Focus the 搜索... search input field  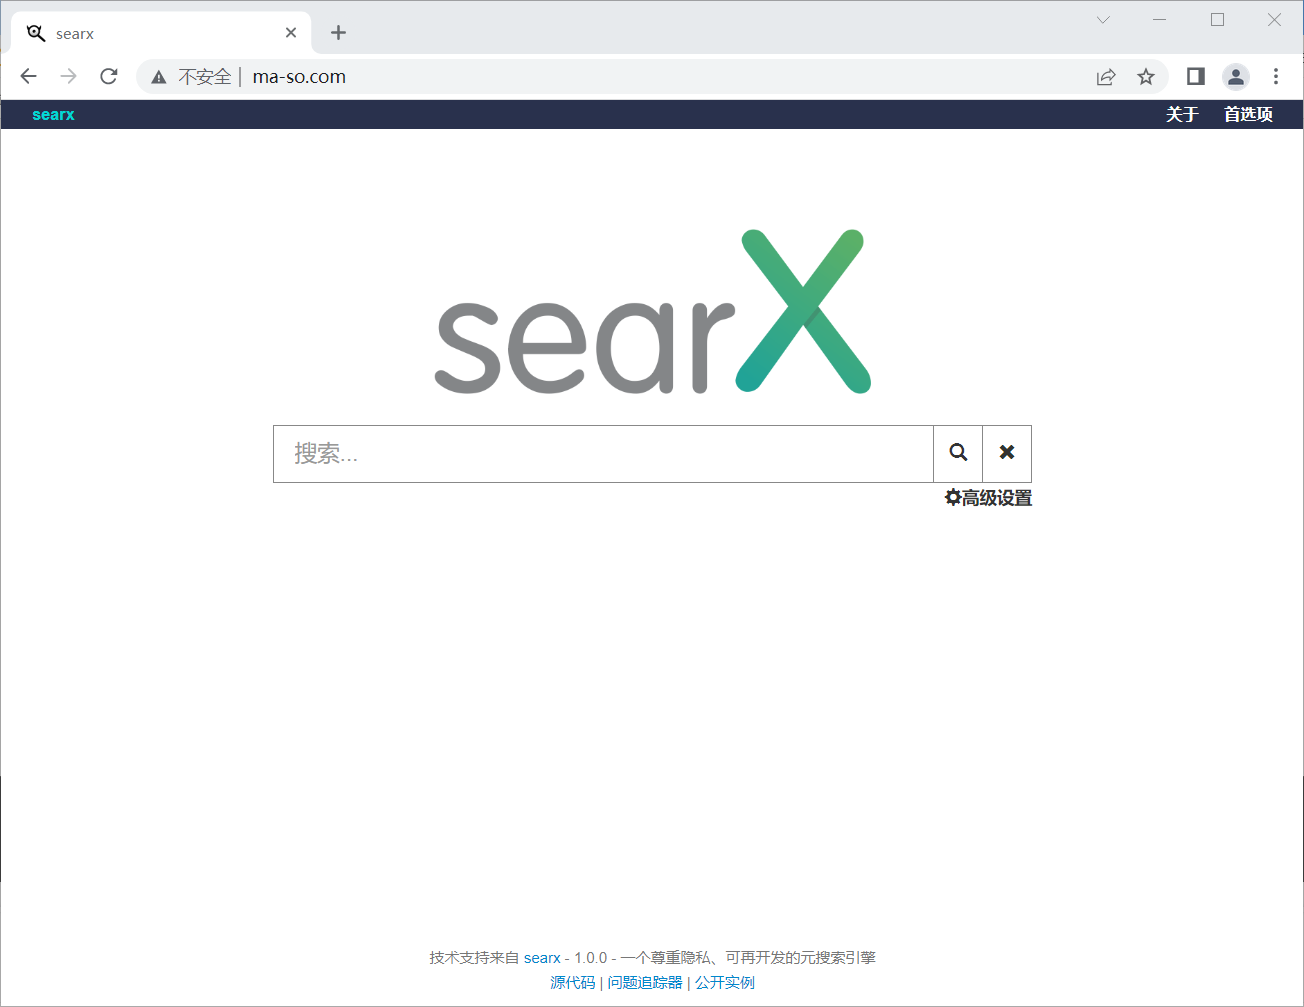tap(603, 454)
